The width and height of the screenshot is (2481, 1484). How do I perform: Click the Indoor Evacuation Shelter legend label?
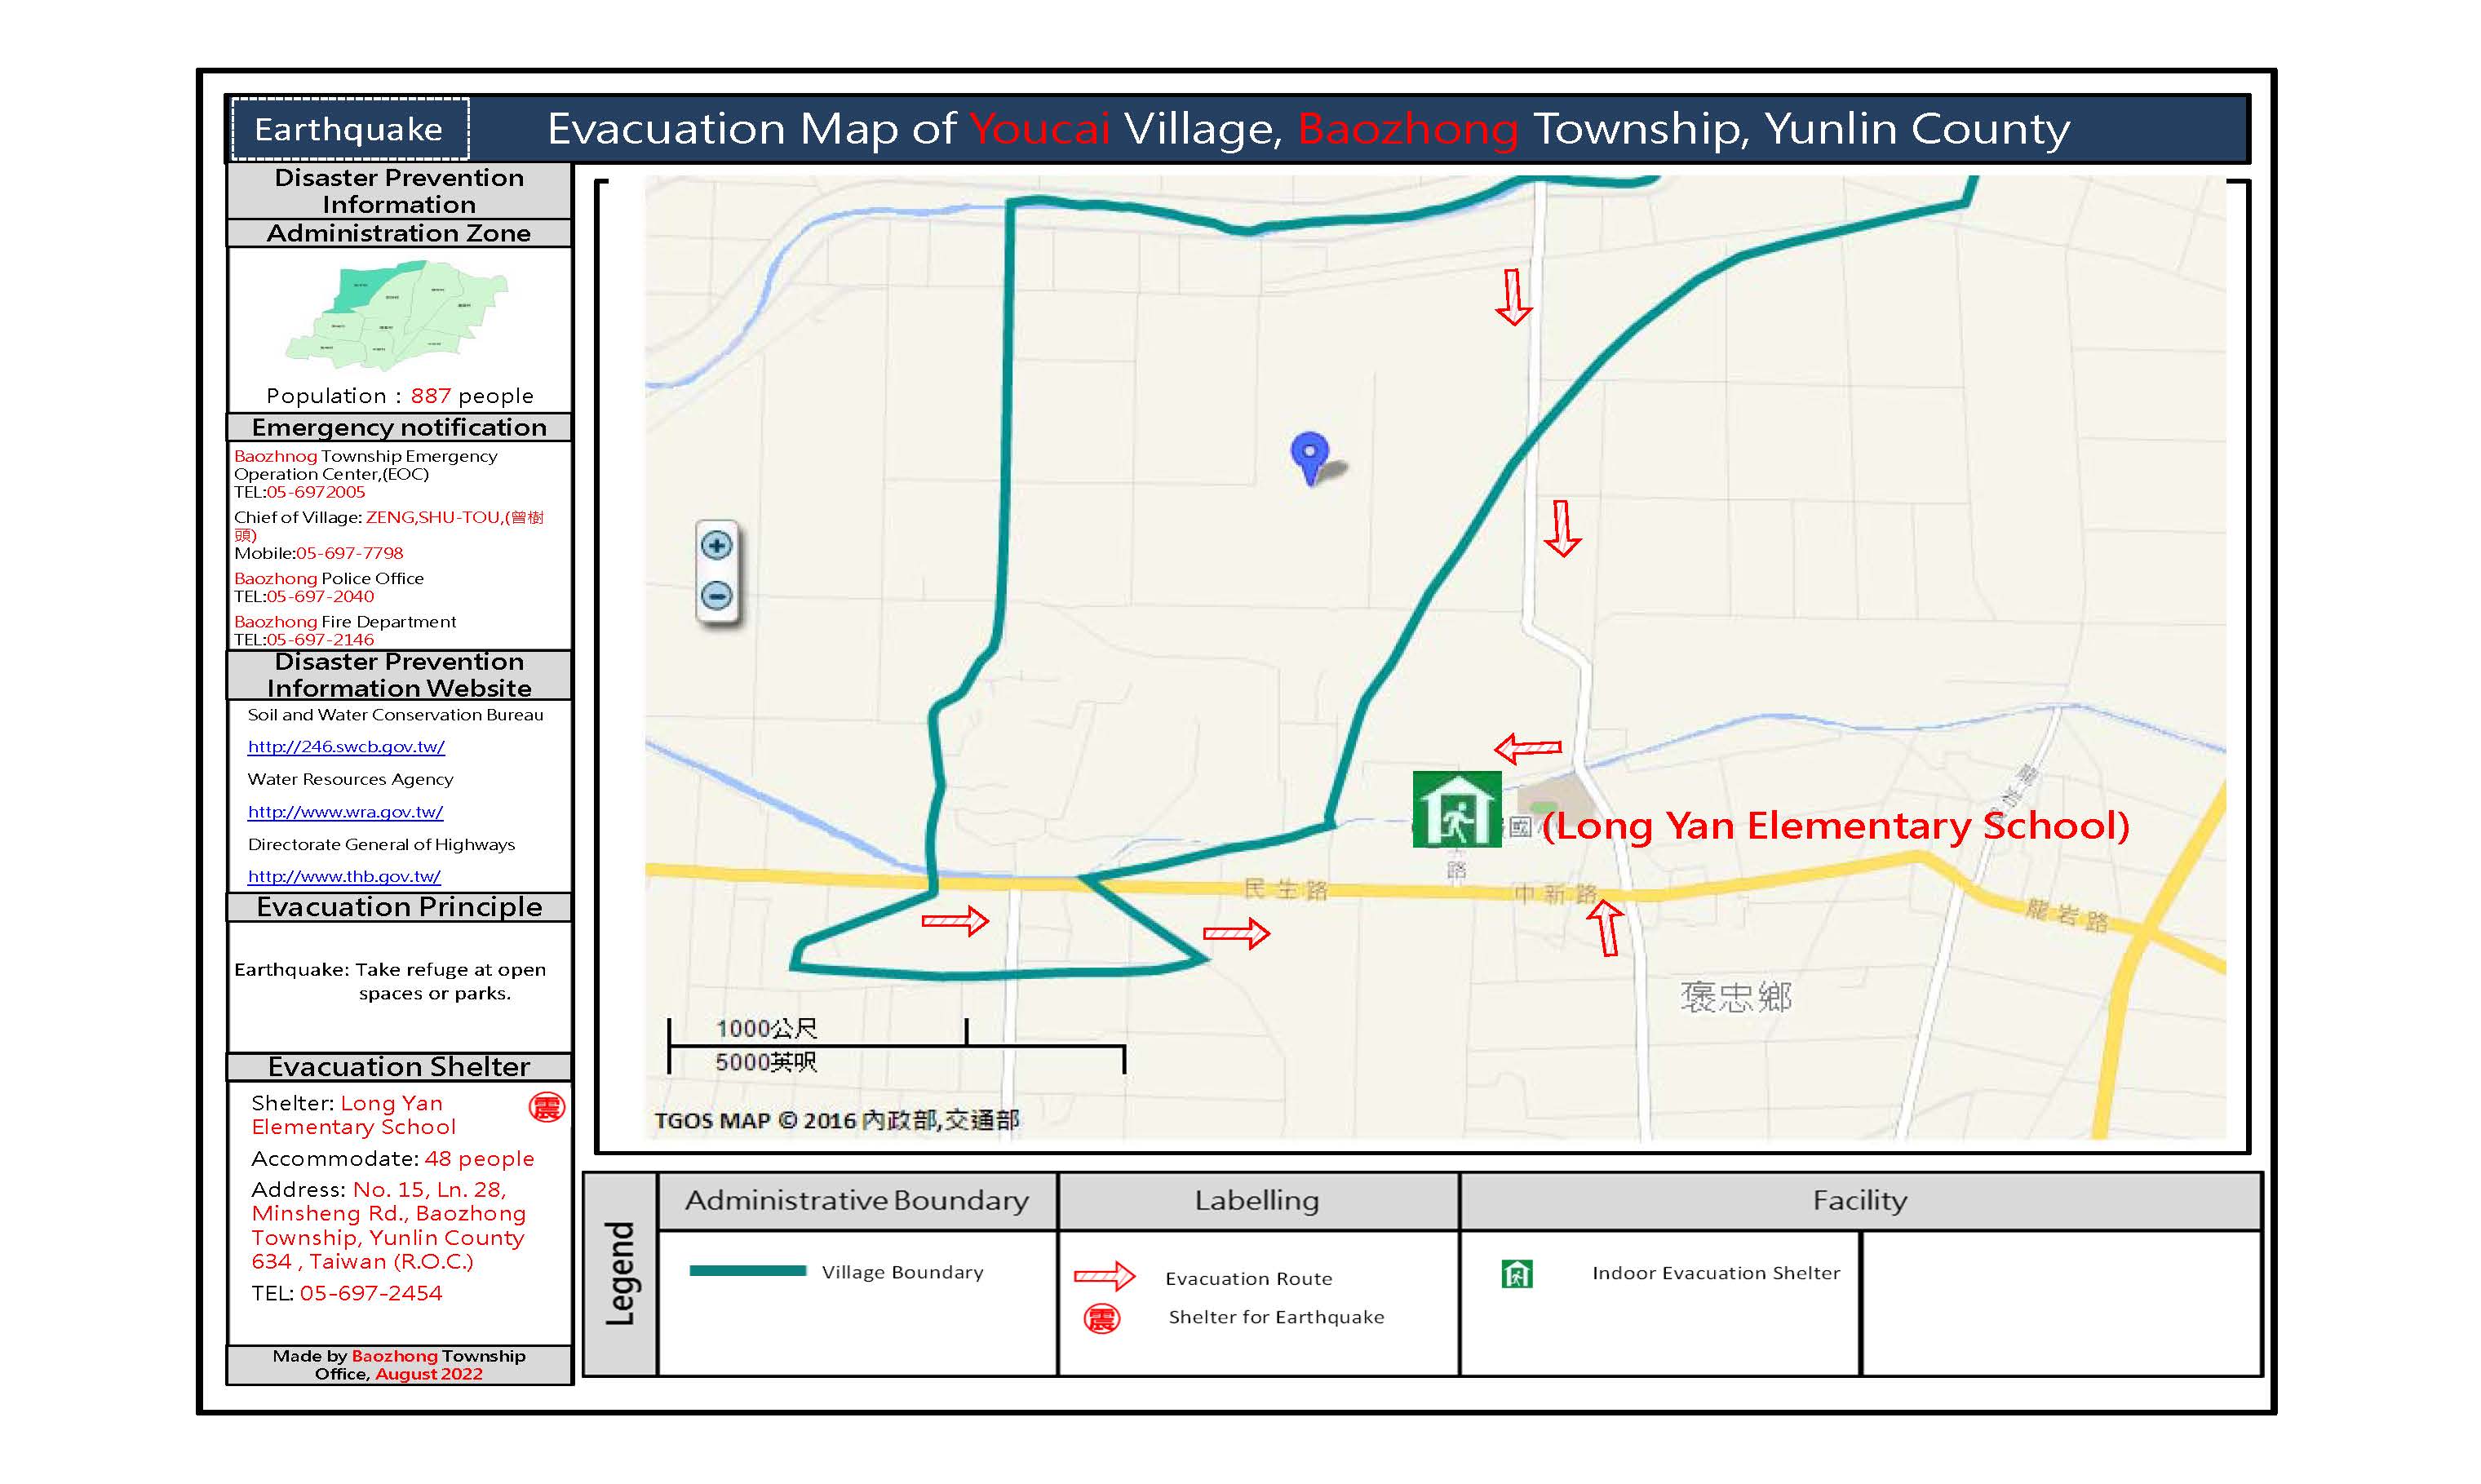[1716, 1273]
